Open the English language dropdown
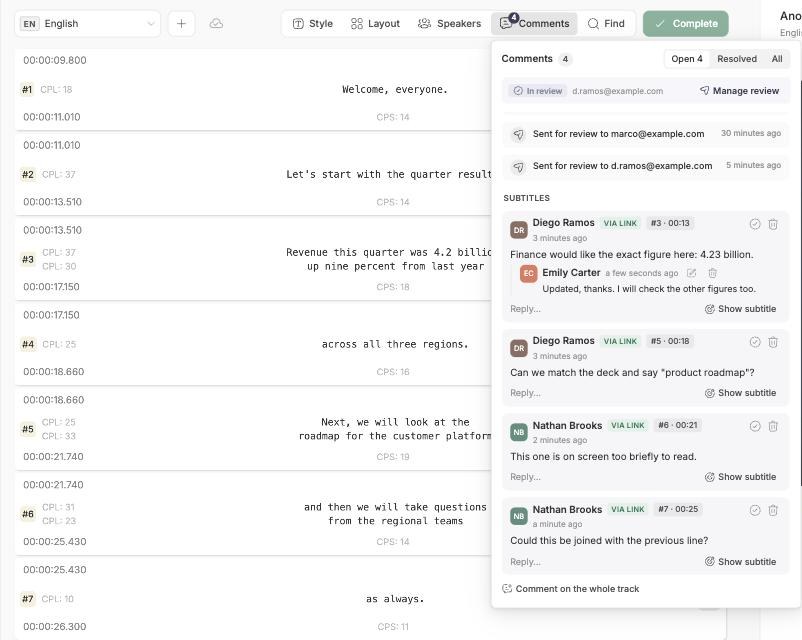 click(87, 24)
